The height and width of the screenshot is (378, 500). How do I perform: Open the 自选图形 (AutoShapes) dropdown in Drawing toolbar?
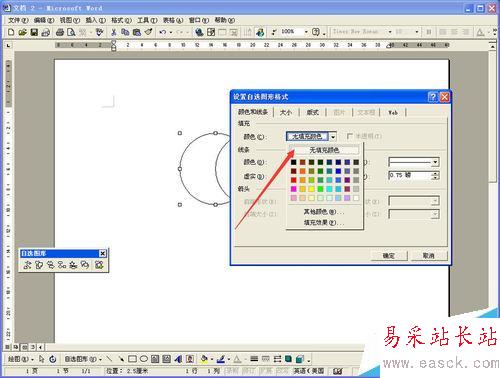(x=83, y=359)
